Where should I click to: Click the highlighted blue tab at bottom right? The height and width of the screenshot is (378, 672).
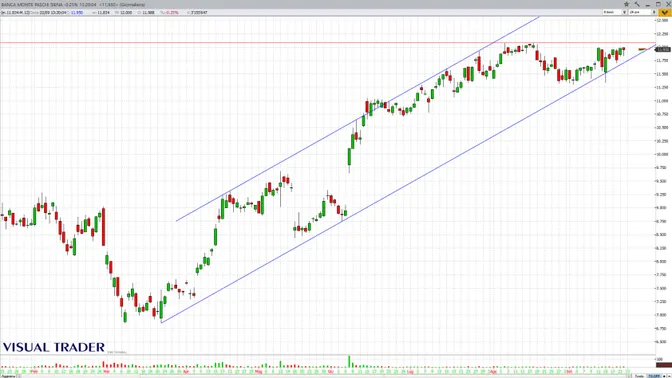coord(654,376)
